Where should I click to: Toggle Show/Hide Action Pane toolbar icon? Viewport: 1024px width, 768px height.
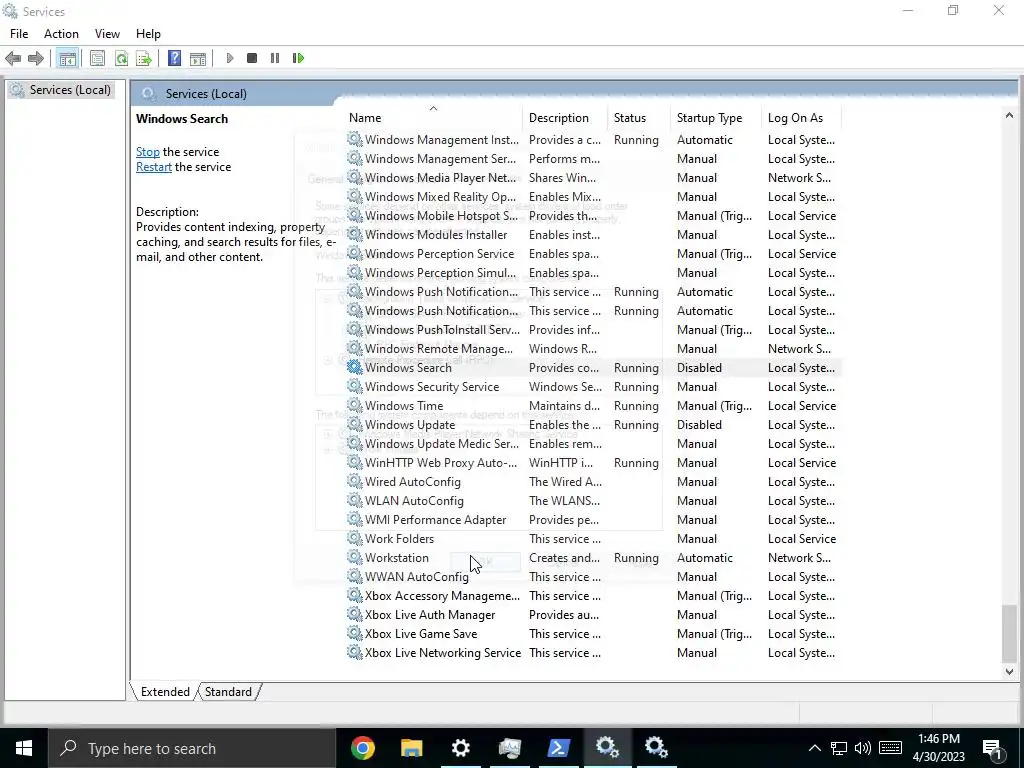click(x=198, y=58)
